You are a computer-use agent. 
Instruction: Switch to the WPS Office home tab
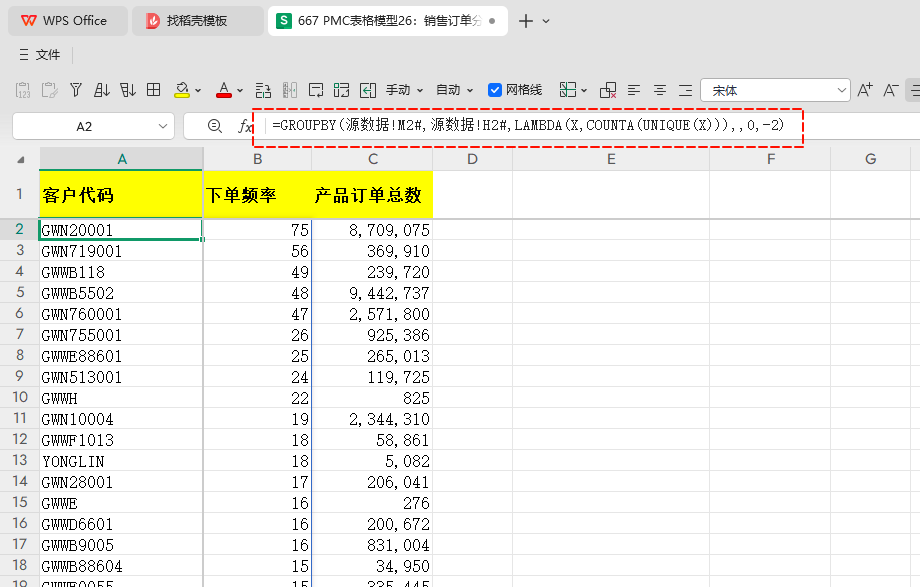67,21
